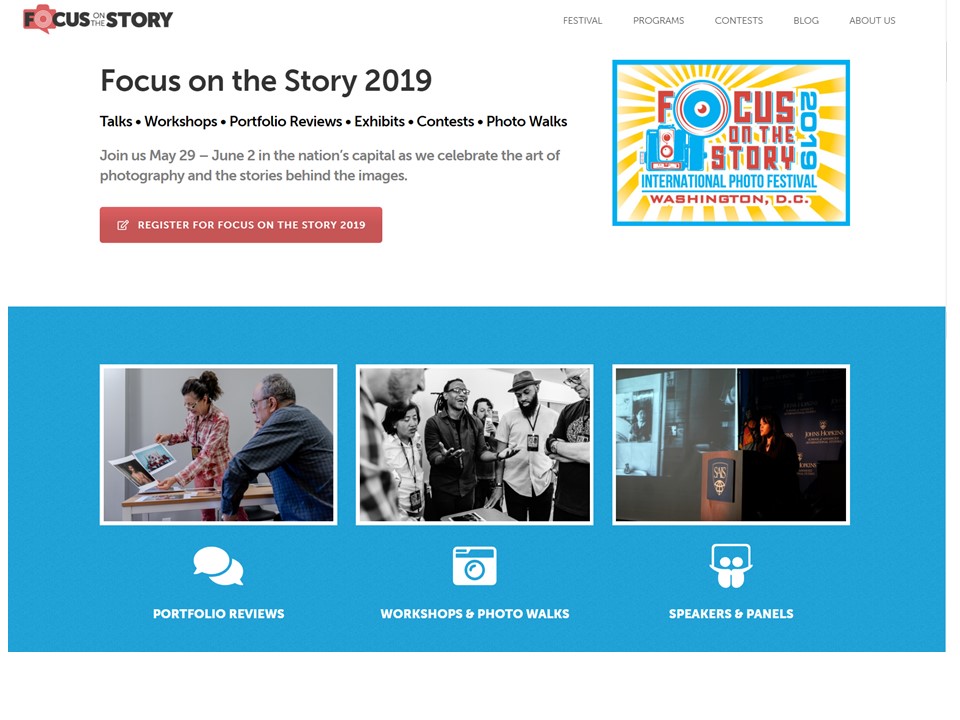Click the edit pencil icon on Register button
This screenshot has height=720, width=960.
point(123,225)
